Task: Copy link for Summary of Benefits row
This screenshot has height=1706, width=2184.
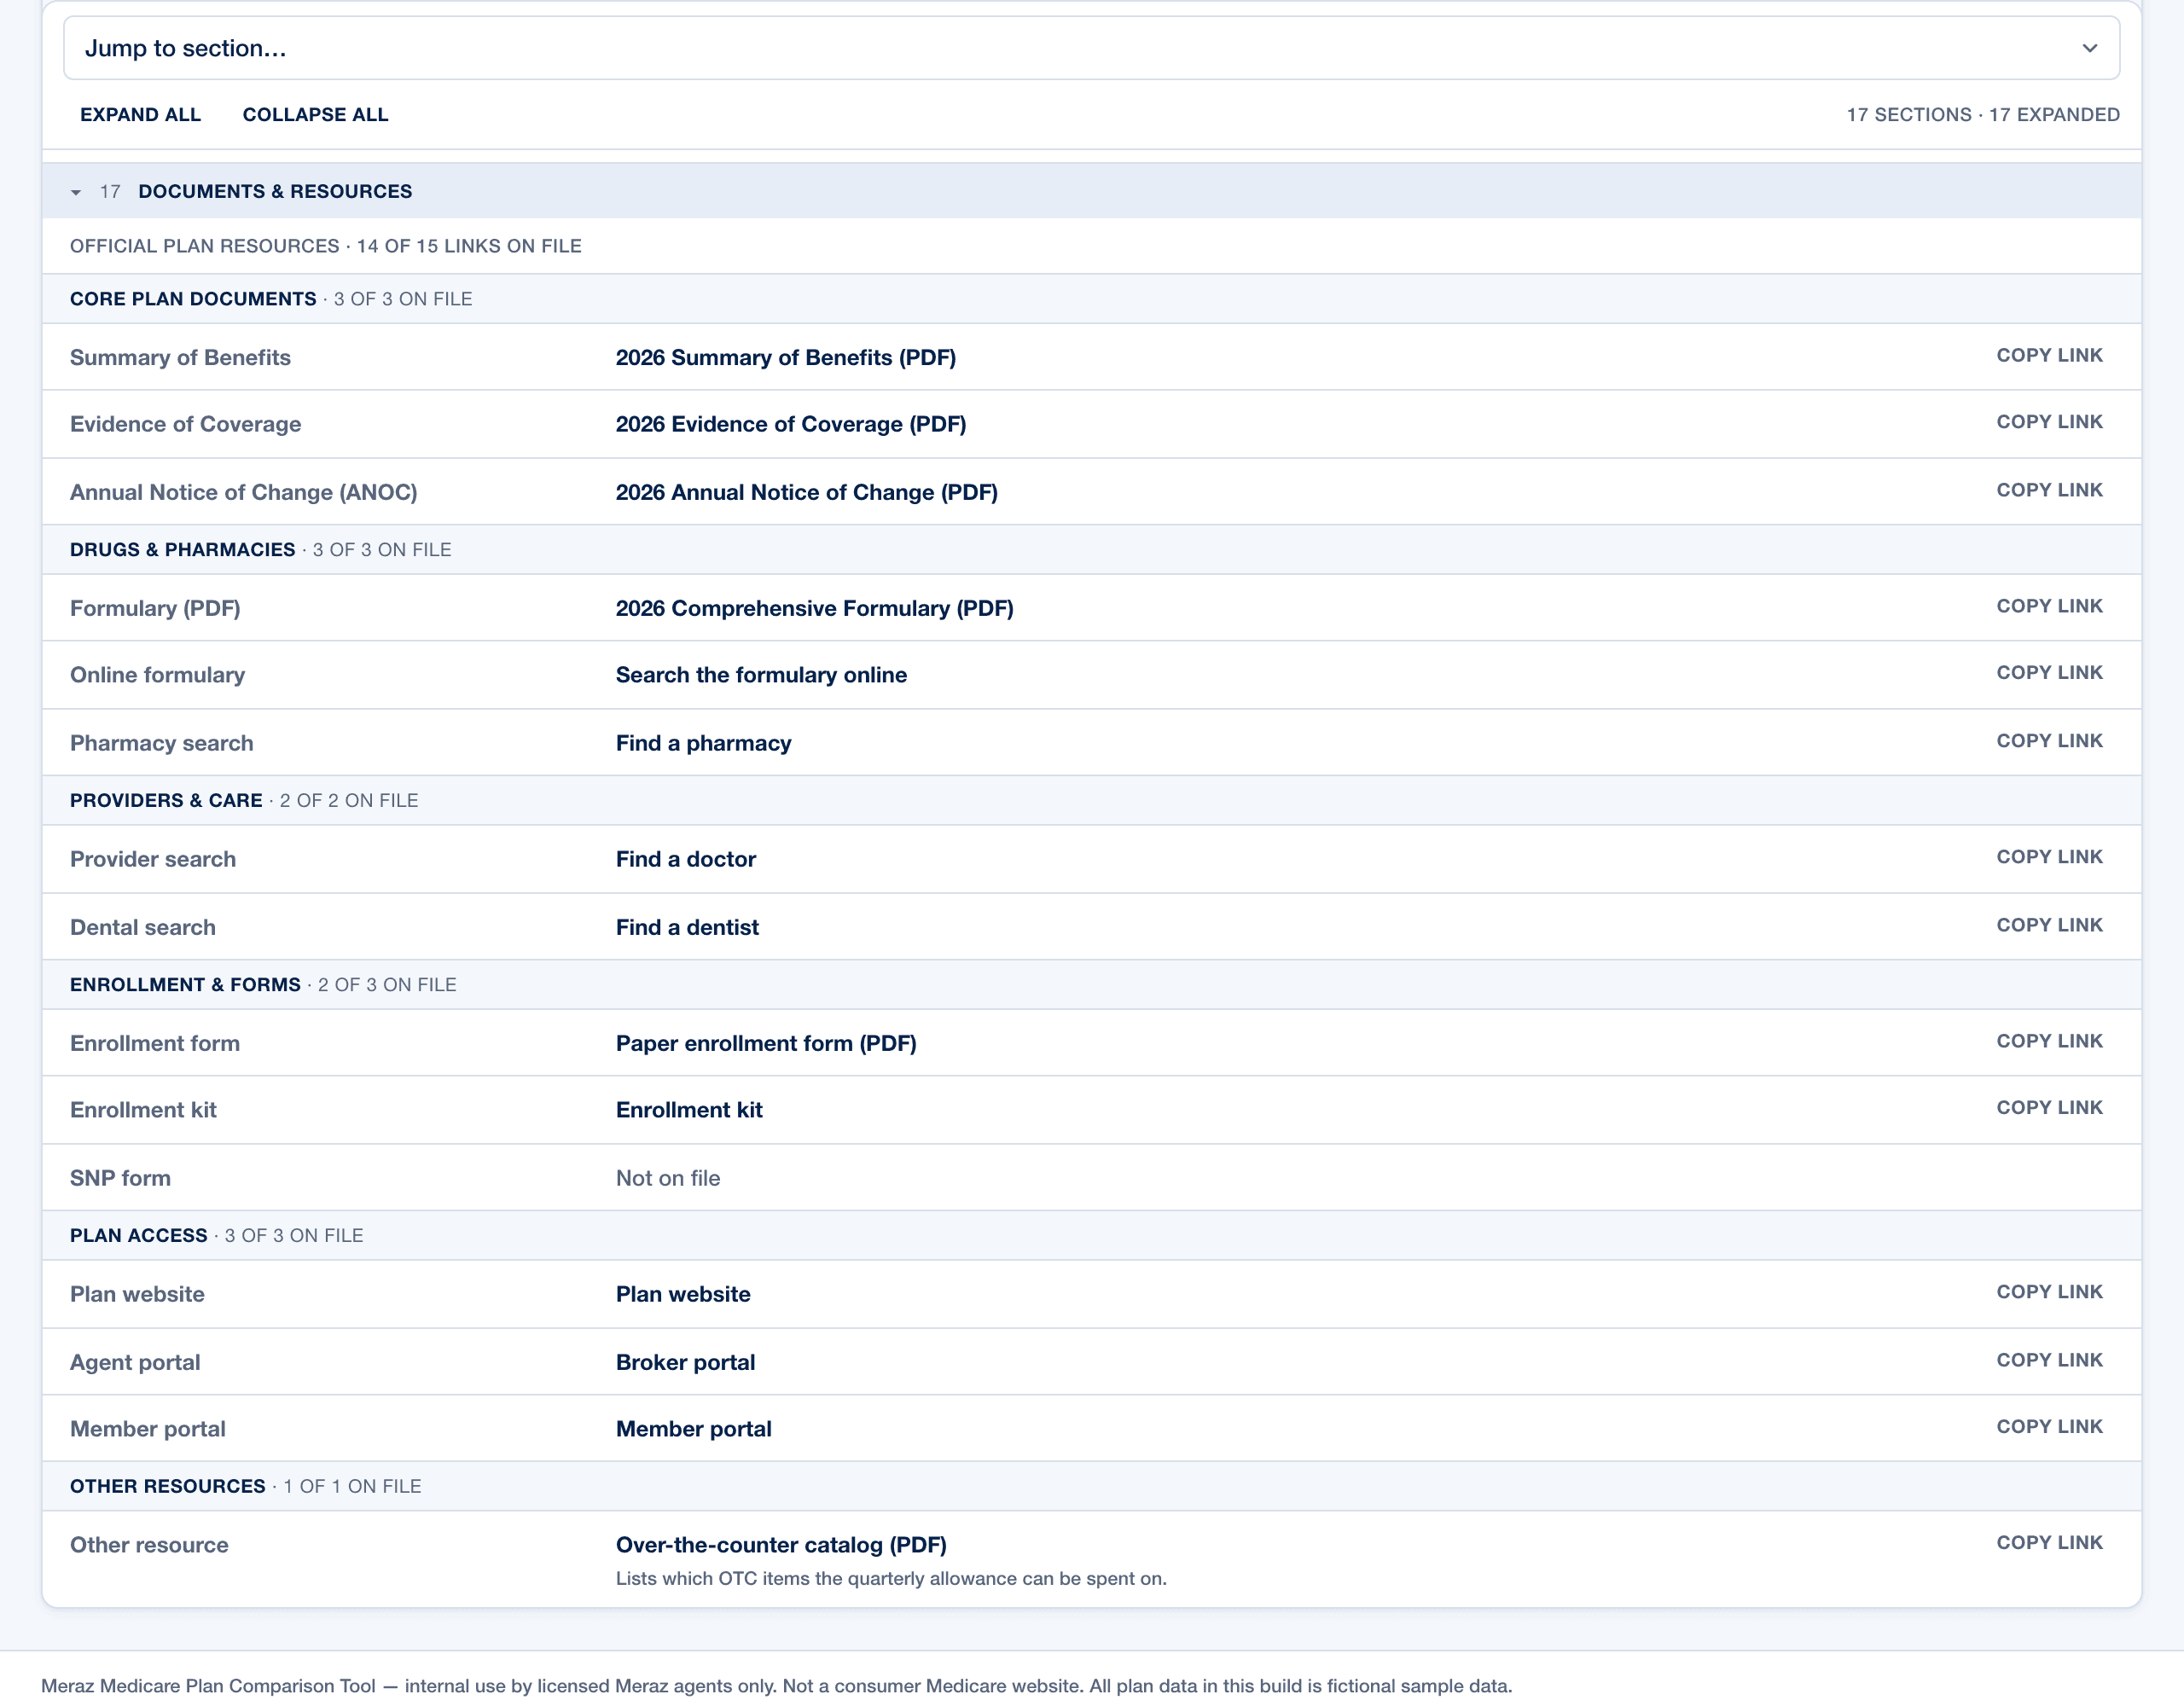Action: pos(2049,356)
